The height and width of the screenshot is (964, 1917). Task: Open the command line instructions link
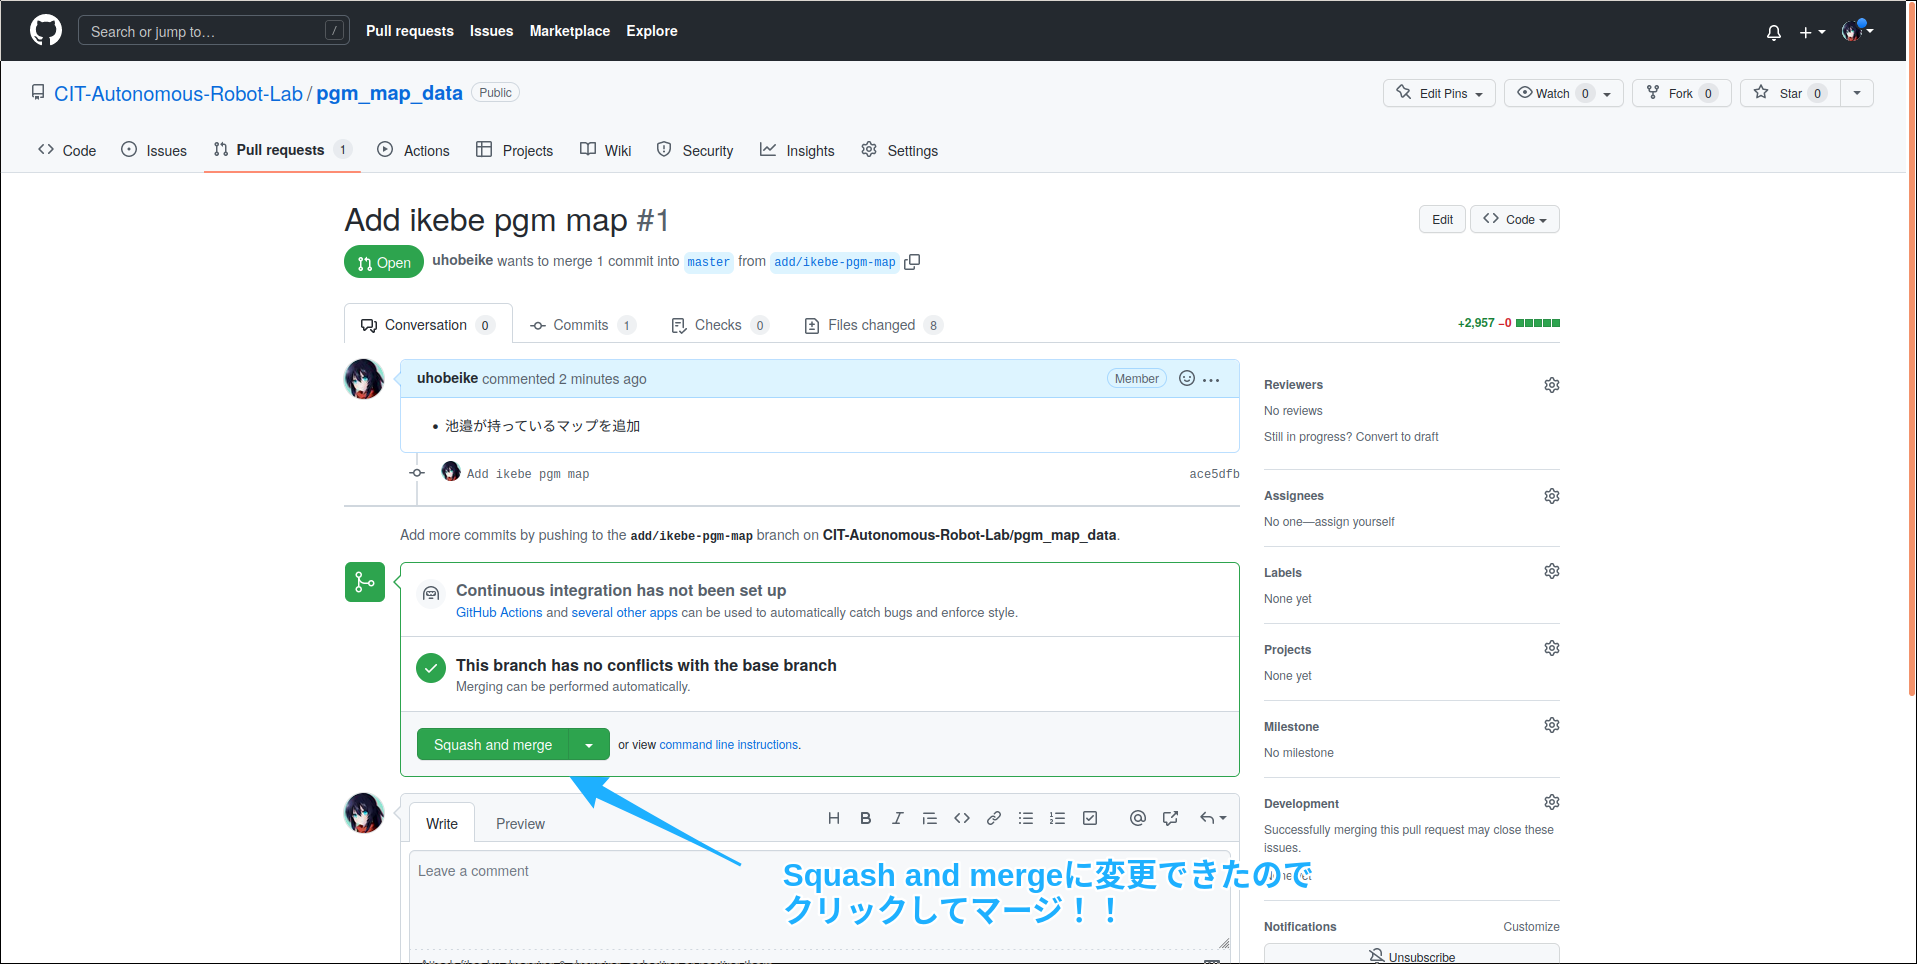tap(728, 744)
